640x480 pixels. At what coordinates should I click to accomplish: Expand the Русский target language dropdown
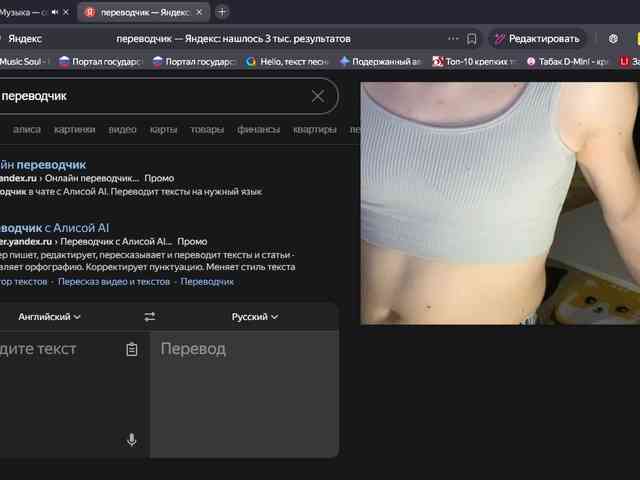(x=255, y=317)
